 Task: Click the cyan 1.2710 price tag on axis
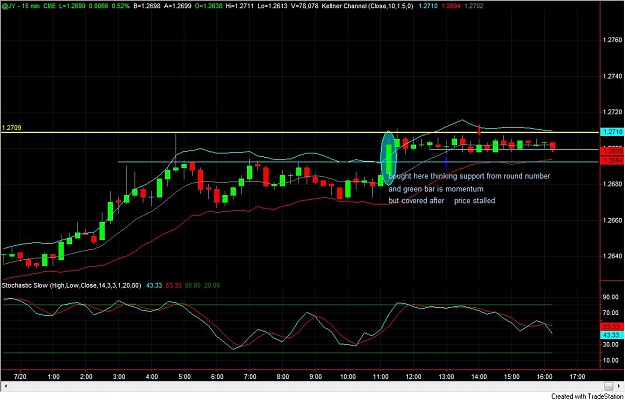point(611,132)
